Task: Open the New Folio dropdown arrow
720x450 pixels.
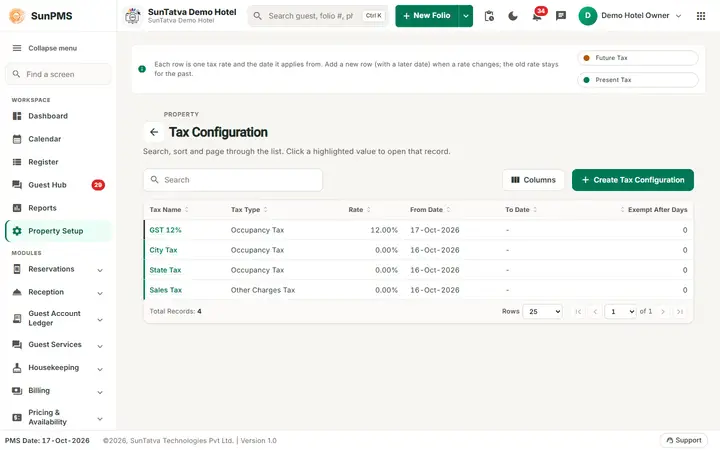Action: point(466,16)
